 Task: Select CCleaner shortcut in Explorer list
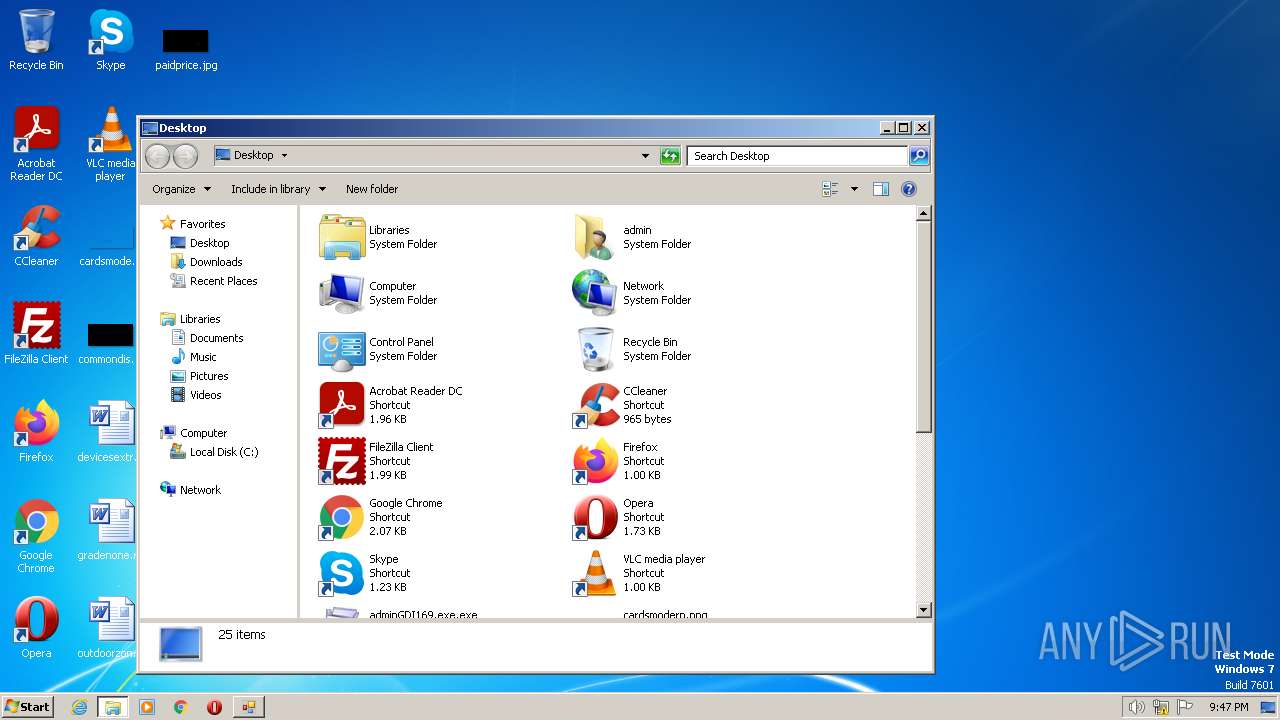point(596,405)
